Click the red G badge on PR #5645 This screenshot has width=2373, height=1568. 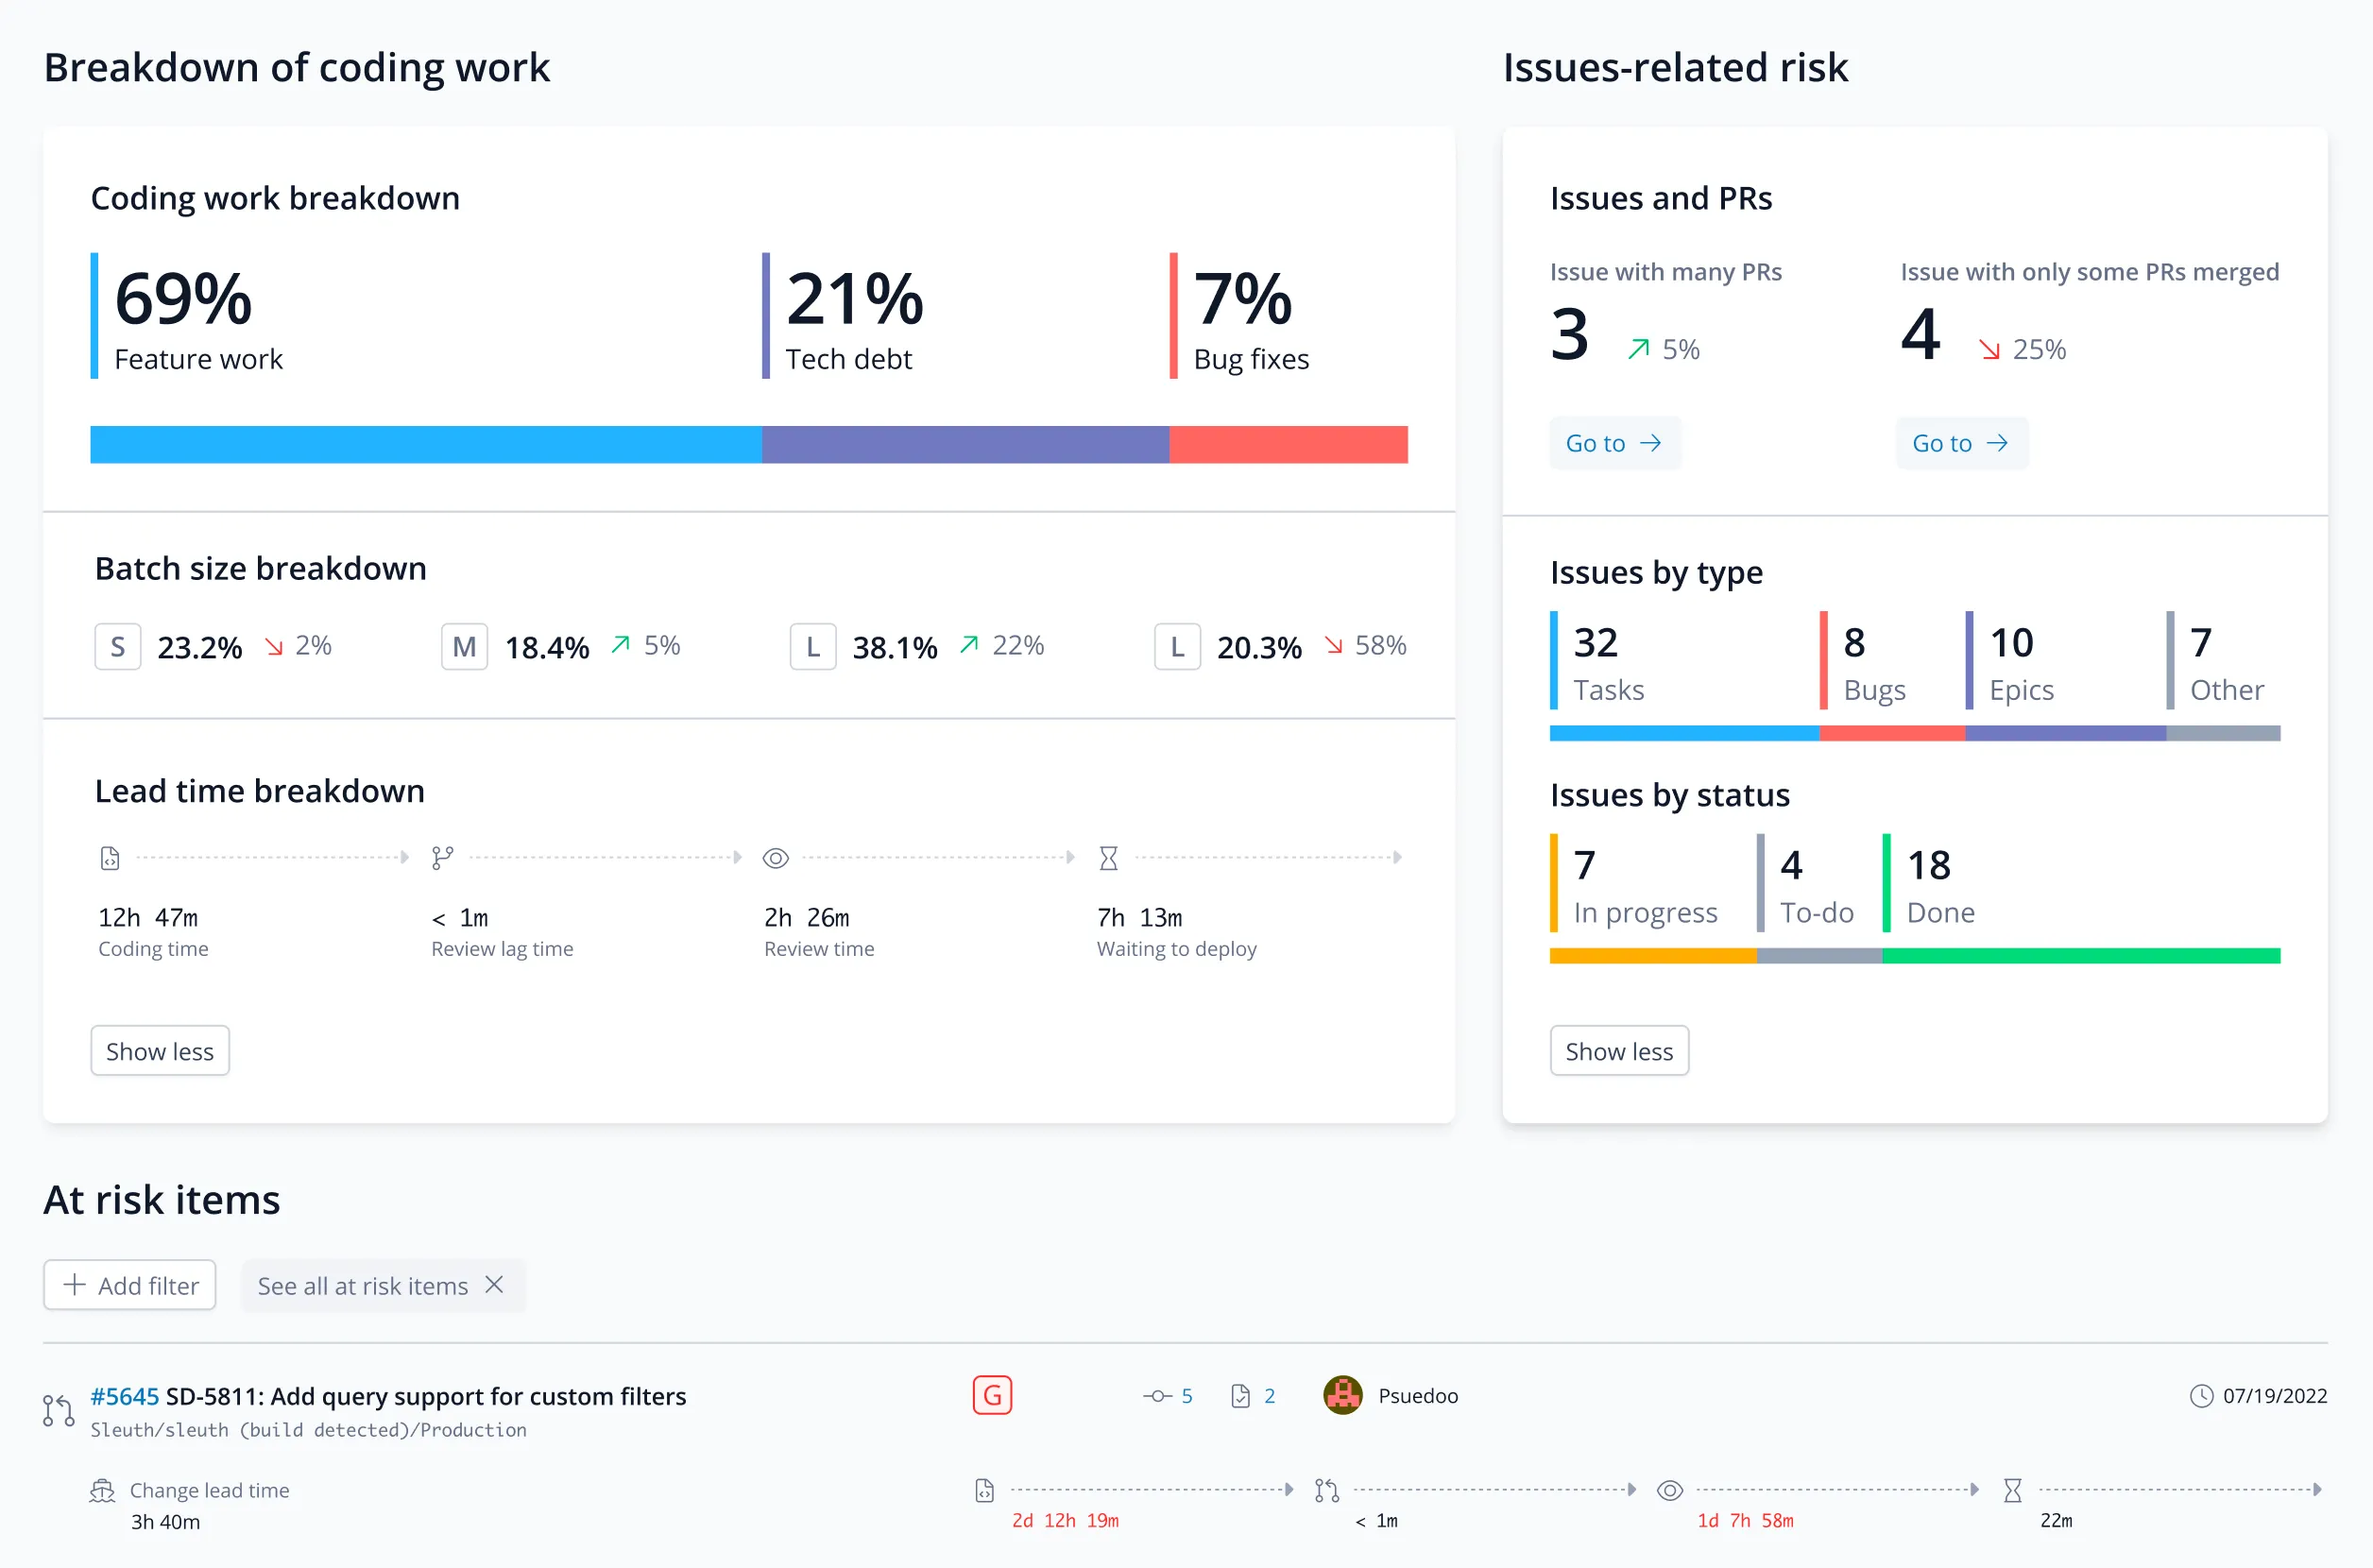coord(992,1395)
